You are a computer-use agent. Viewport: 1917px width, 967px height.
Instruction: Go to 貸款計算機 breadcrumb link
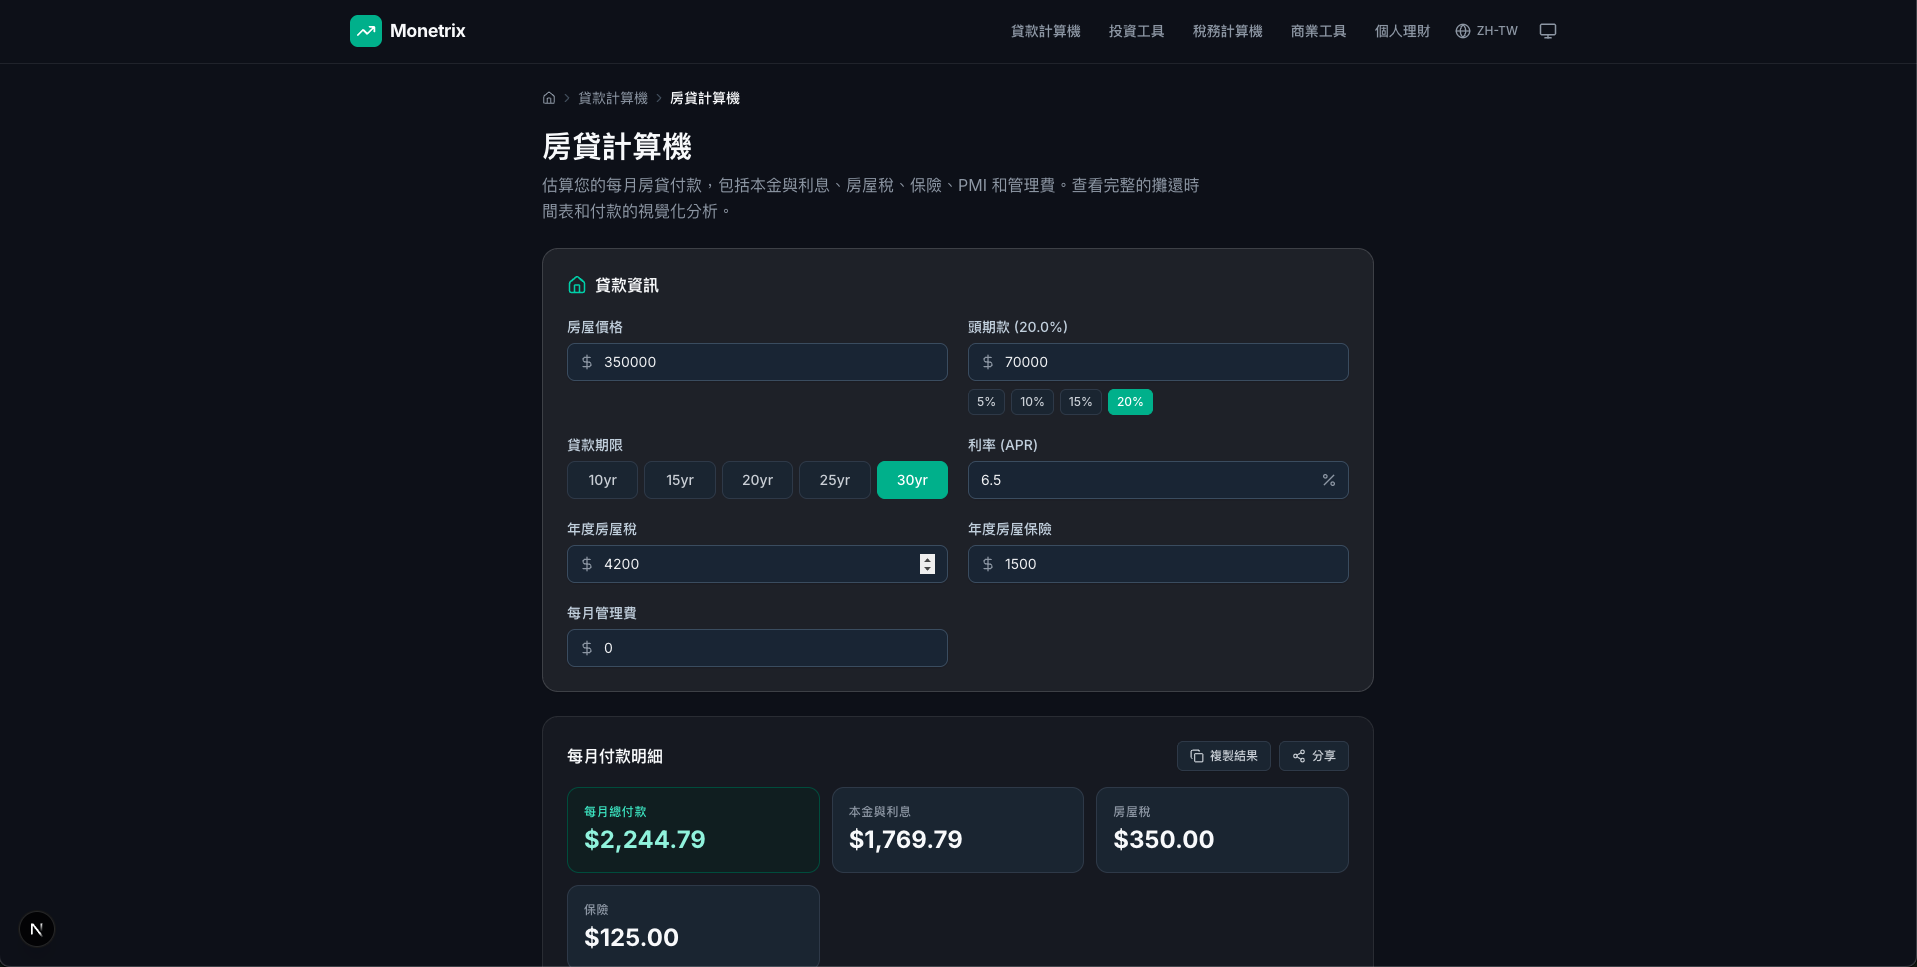pos(613,98)
